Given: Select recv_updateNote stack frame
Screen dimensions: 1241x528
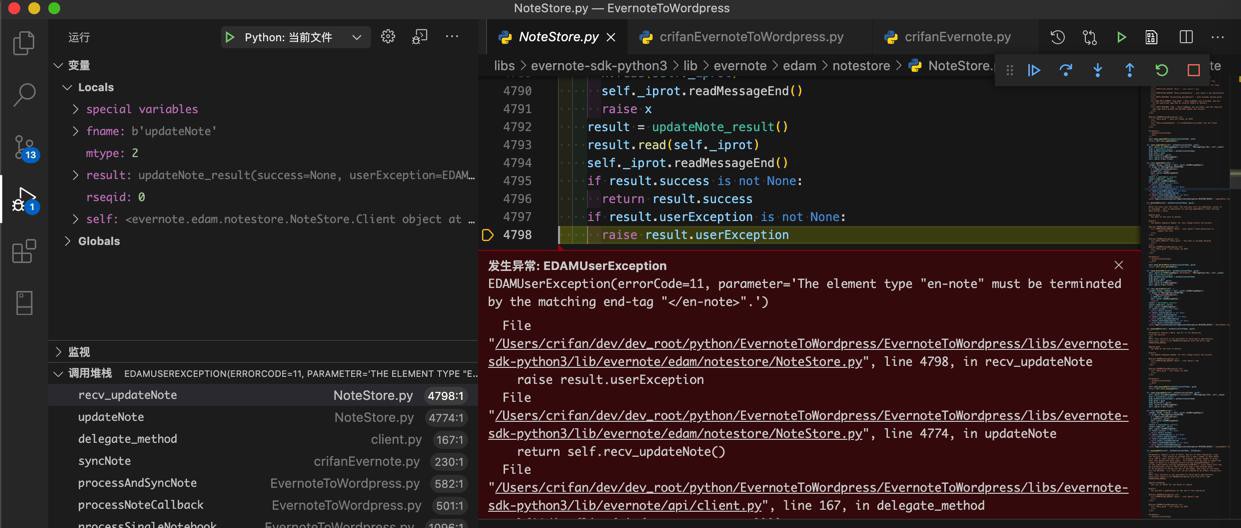Looking at the screenshot, I should pos(263,395).
